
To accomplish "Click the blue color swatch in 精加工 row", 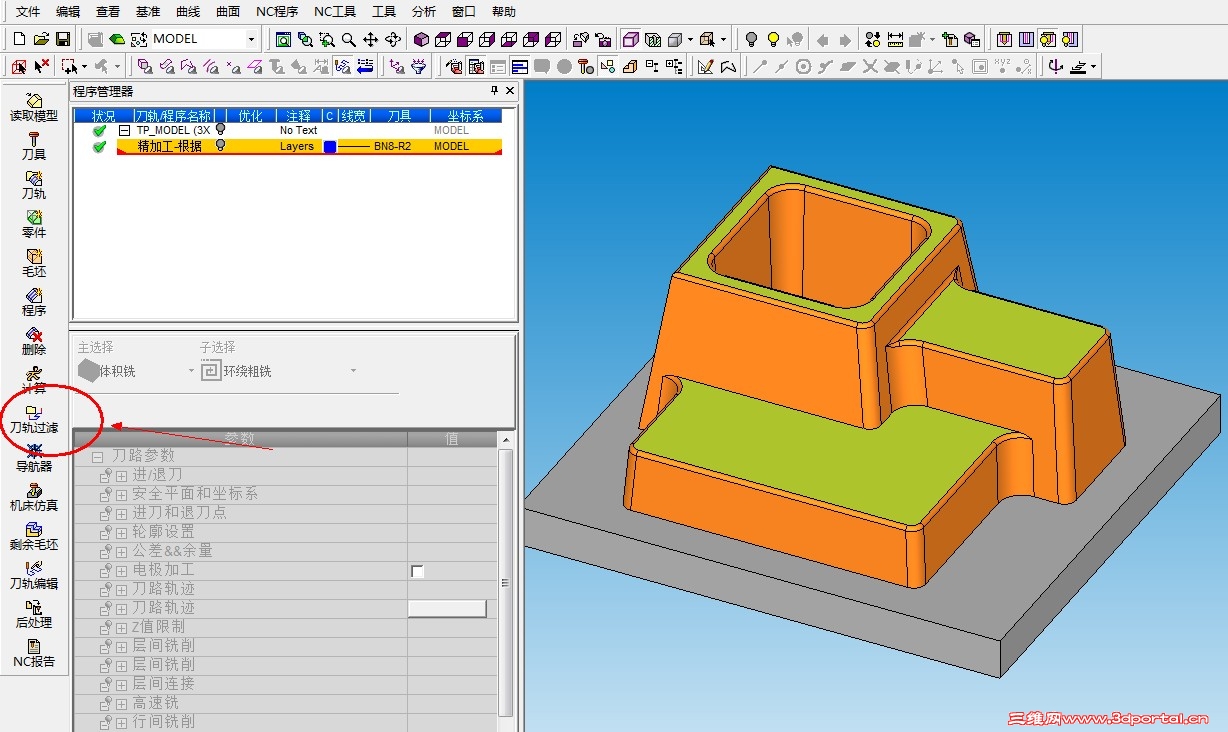I will (x=330, y=147).
